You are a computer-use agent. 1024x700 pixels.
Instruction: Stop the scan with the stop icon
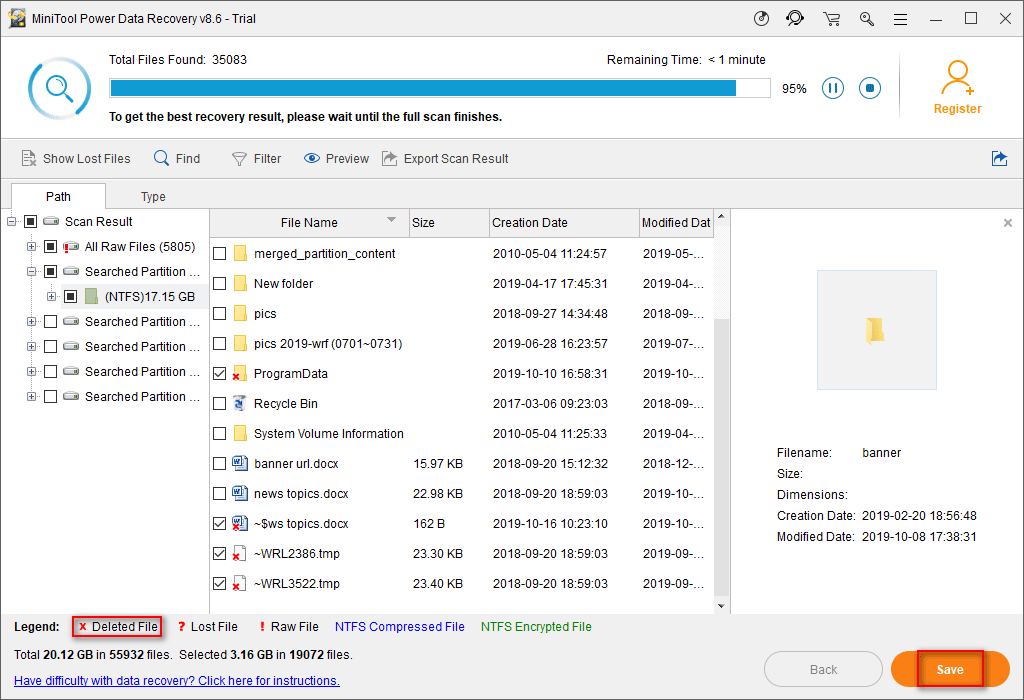(x=870, y=88)
